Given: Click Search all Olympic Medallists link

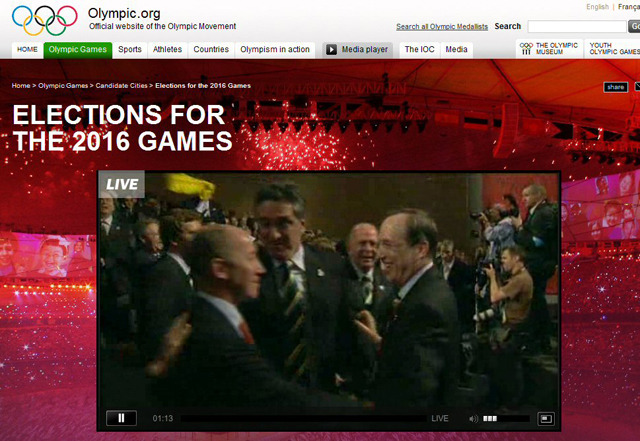Looking at the screenshot, I should [x=441, y=27].
